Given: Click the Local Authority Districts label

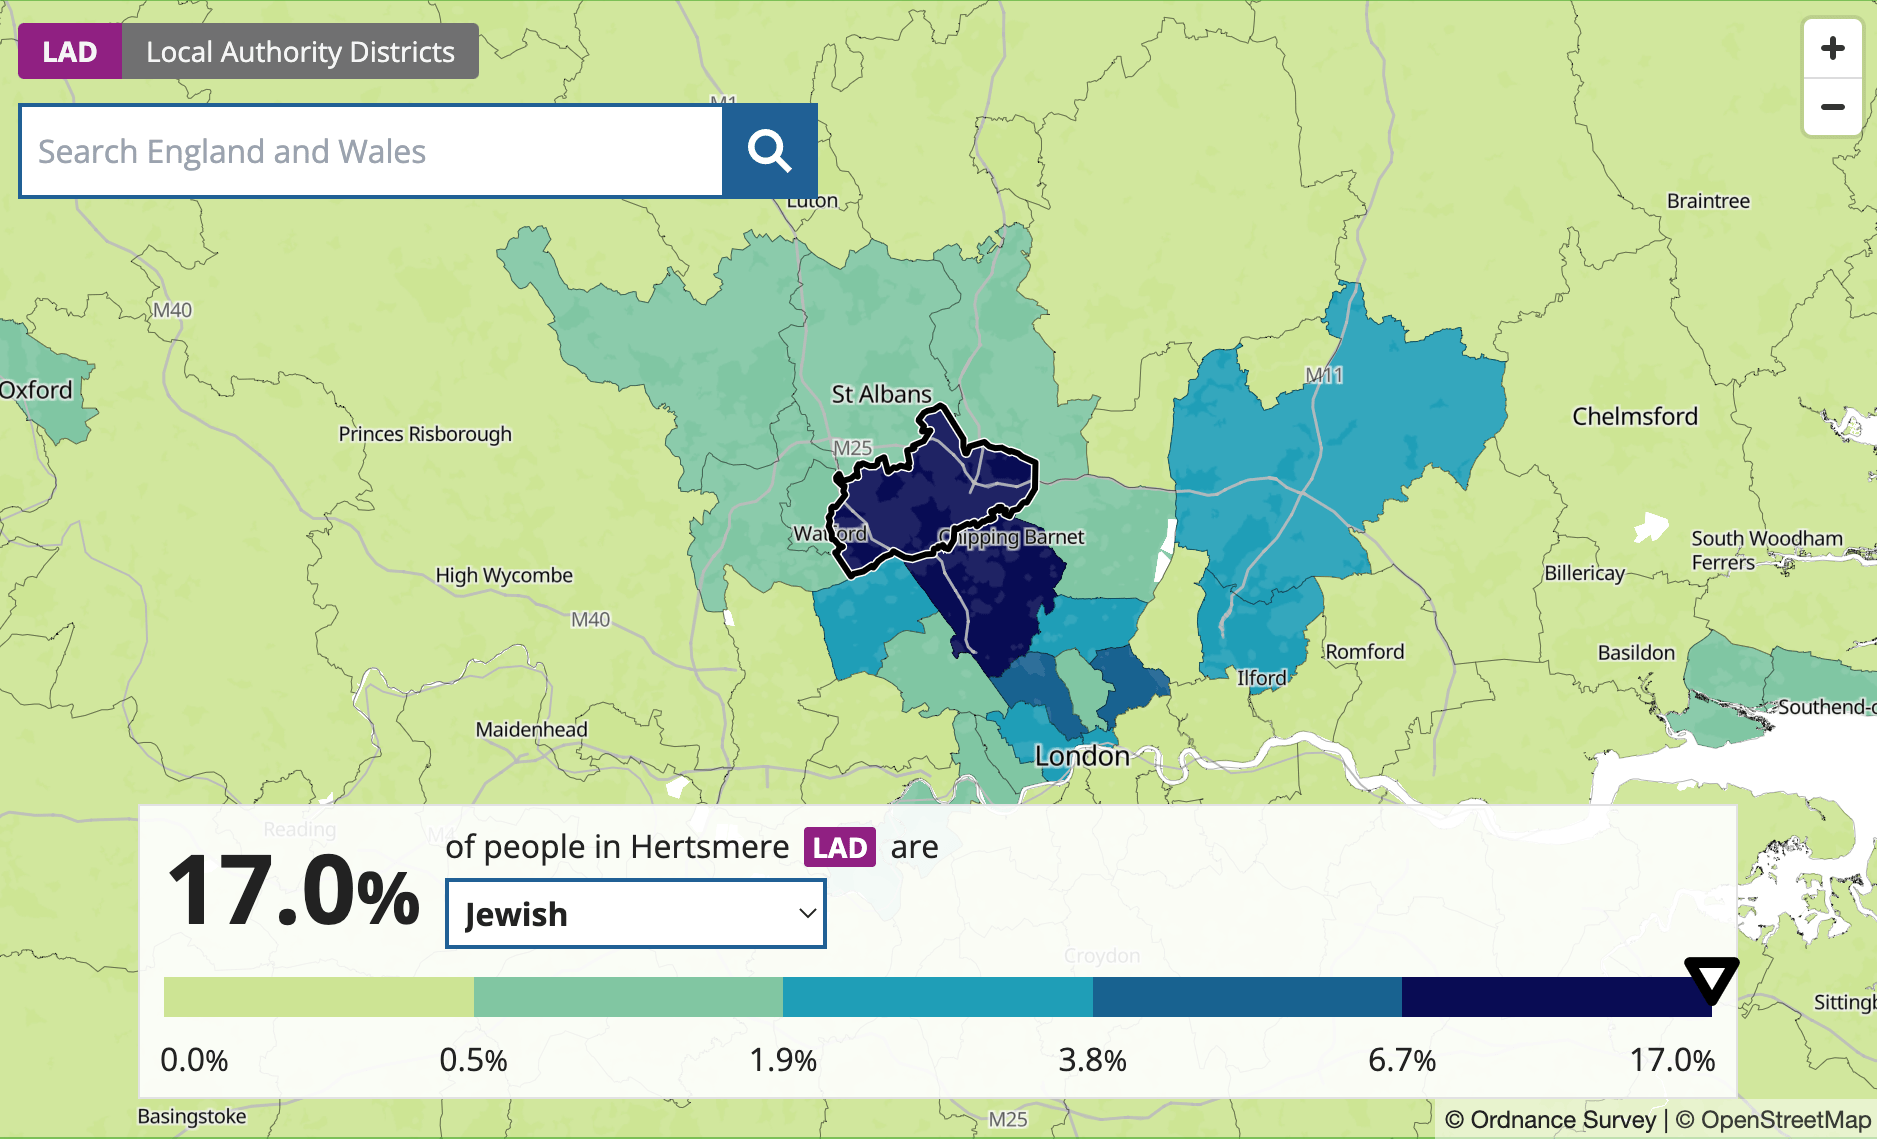Looking at the screenshot, I should (x=300, y=51).
